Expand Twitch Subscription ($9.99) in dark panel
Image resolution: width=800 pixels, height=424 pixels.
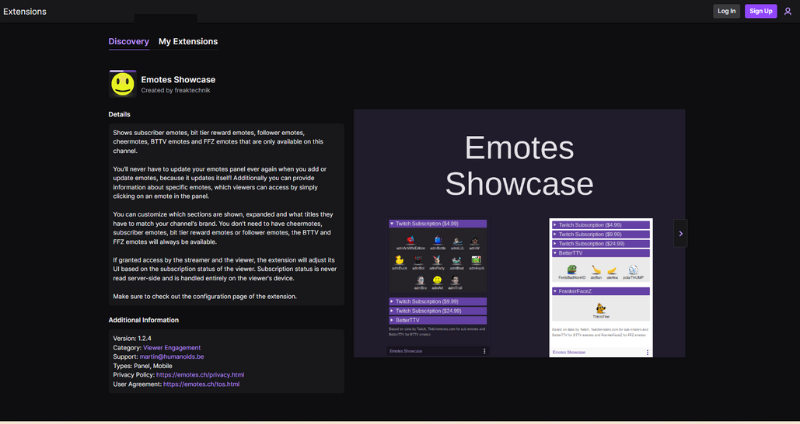click(x=437, y=301)
